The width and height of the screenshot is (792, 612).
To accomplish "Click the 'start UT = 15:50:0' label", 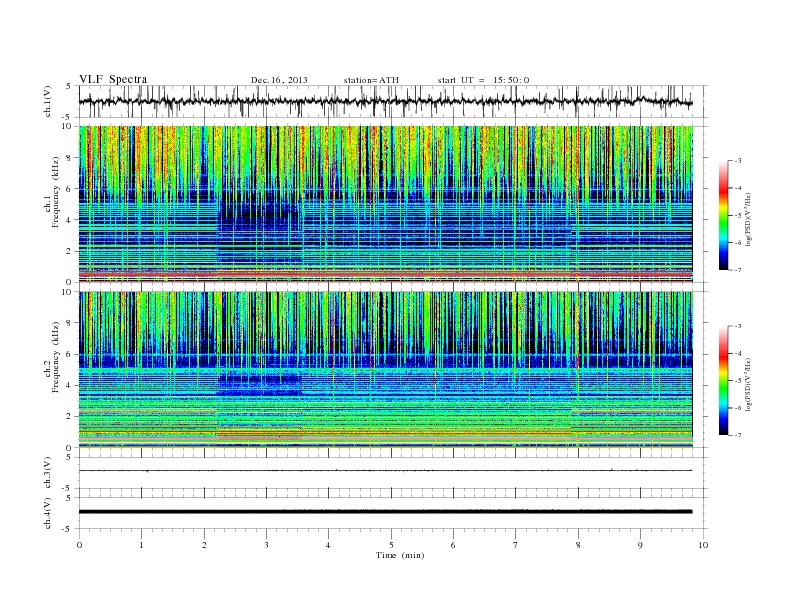I will pos(483,80).
